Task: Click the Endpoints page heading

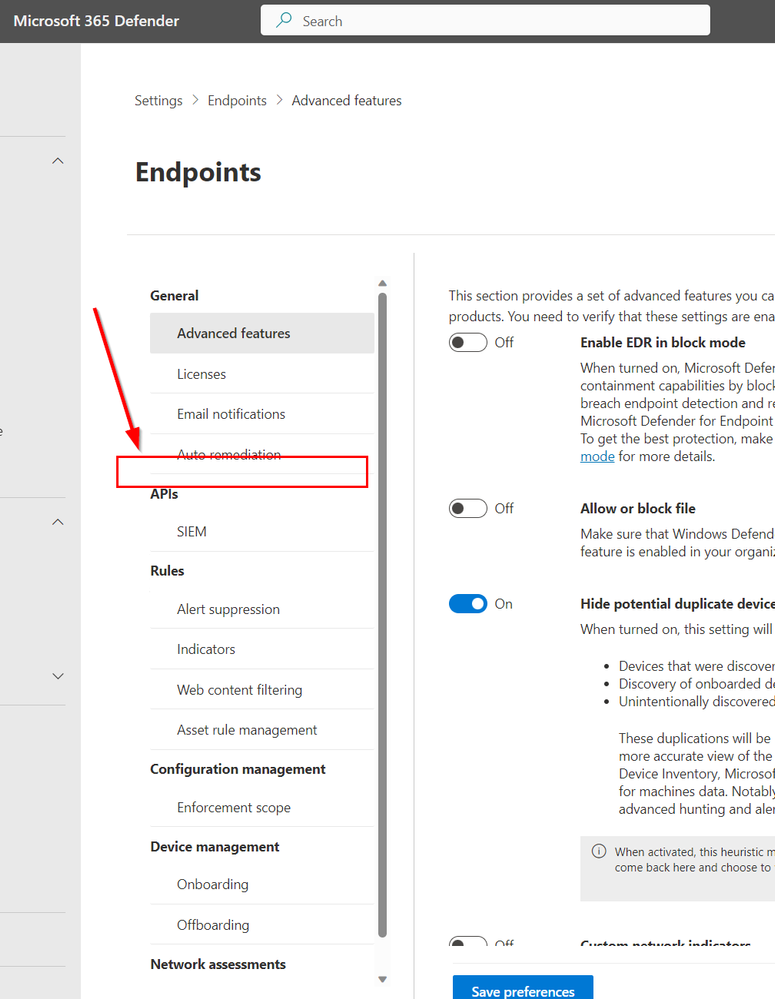Action: click(198, 172)
